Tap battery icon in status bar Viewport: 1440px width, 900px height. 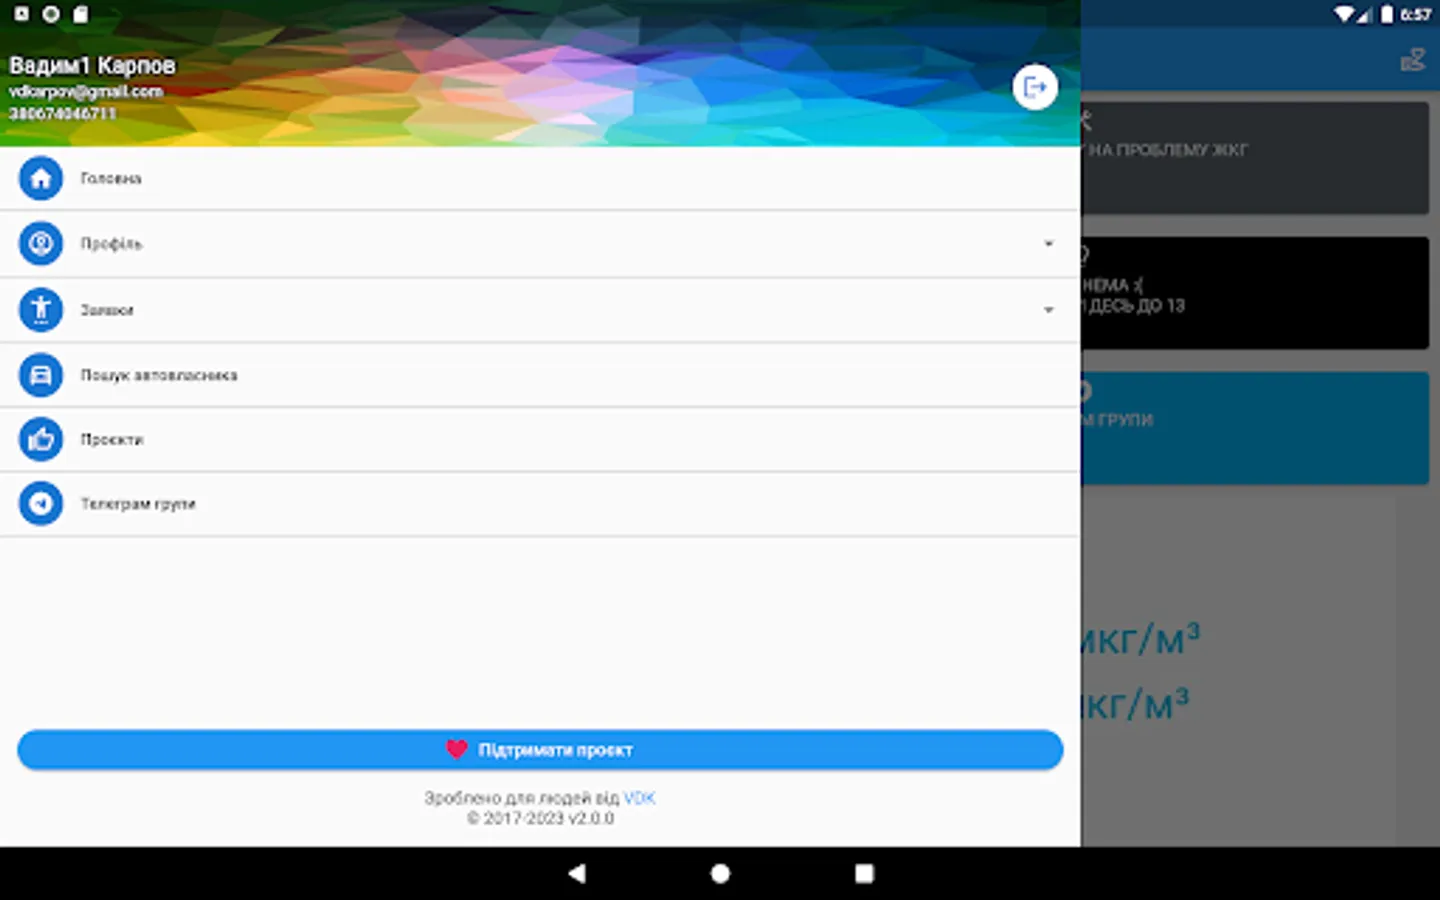click(x=1387, y=14)
